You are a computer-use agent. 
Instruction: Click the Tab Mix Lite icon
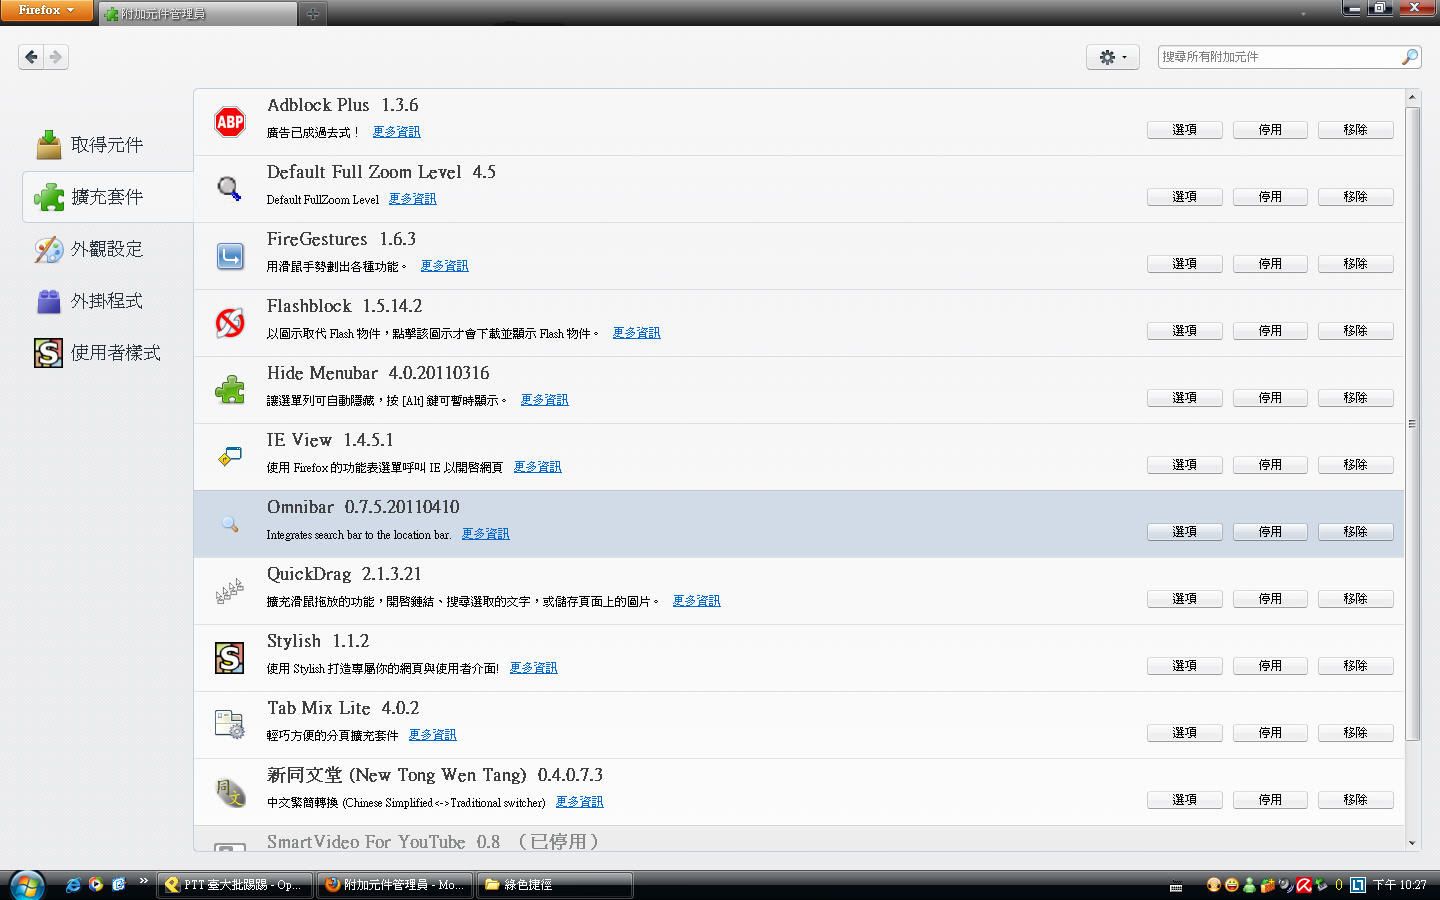[x=230, y=725]
